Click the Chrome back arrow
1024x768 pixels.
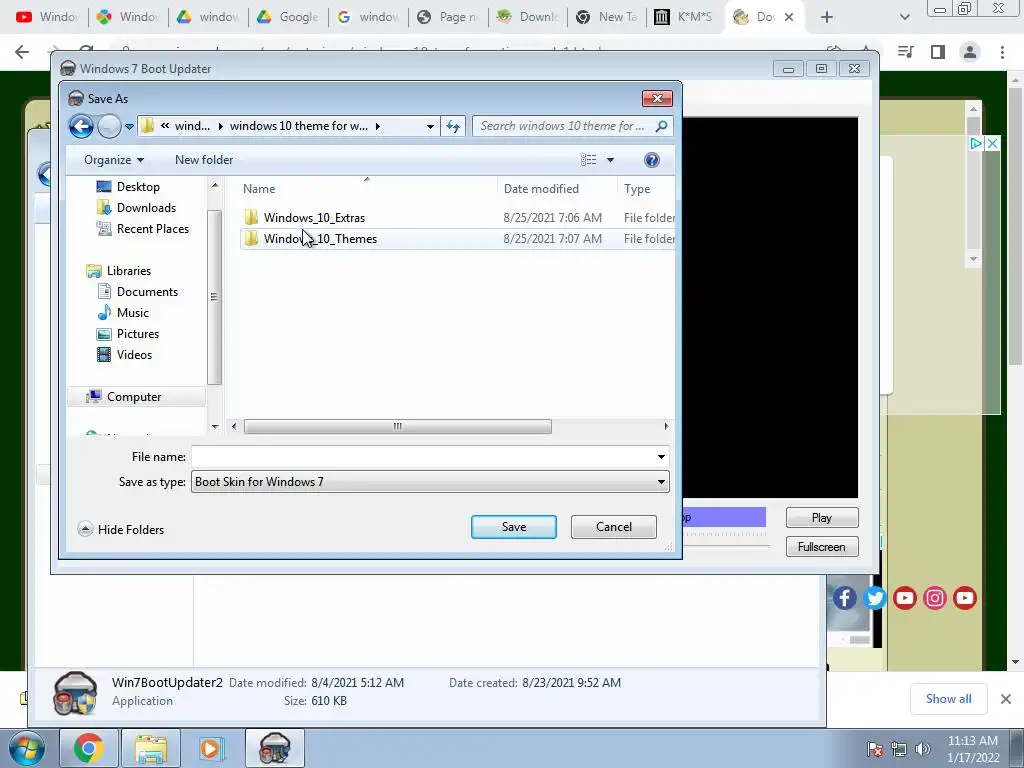coord(22,52)
